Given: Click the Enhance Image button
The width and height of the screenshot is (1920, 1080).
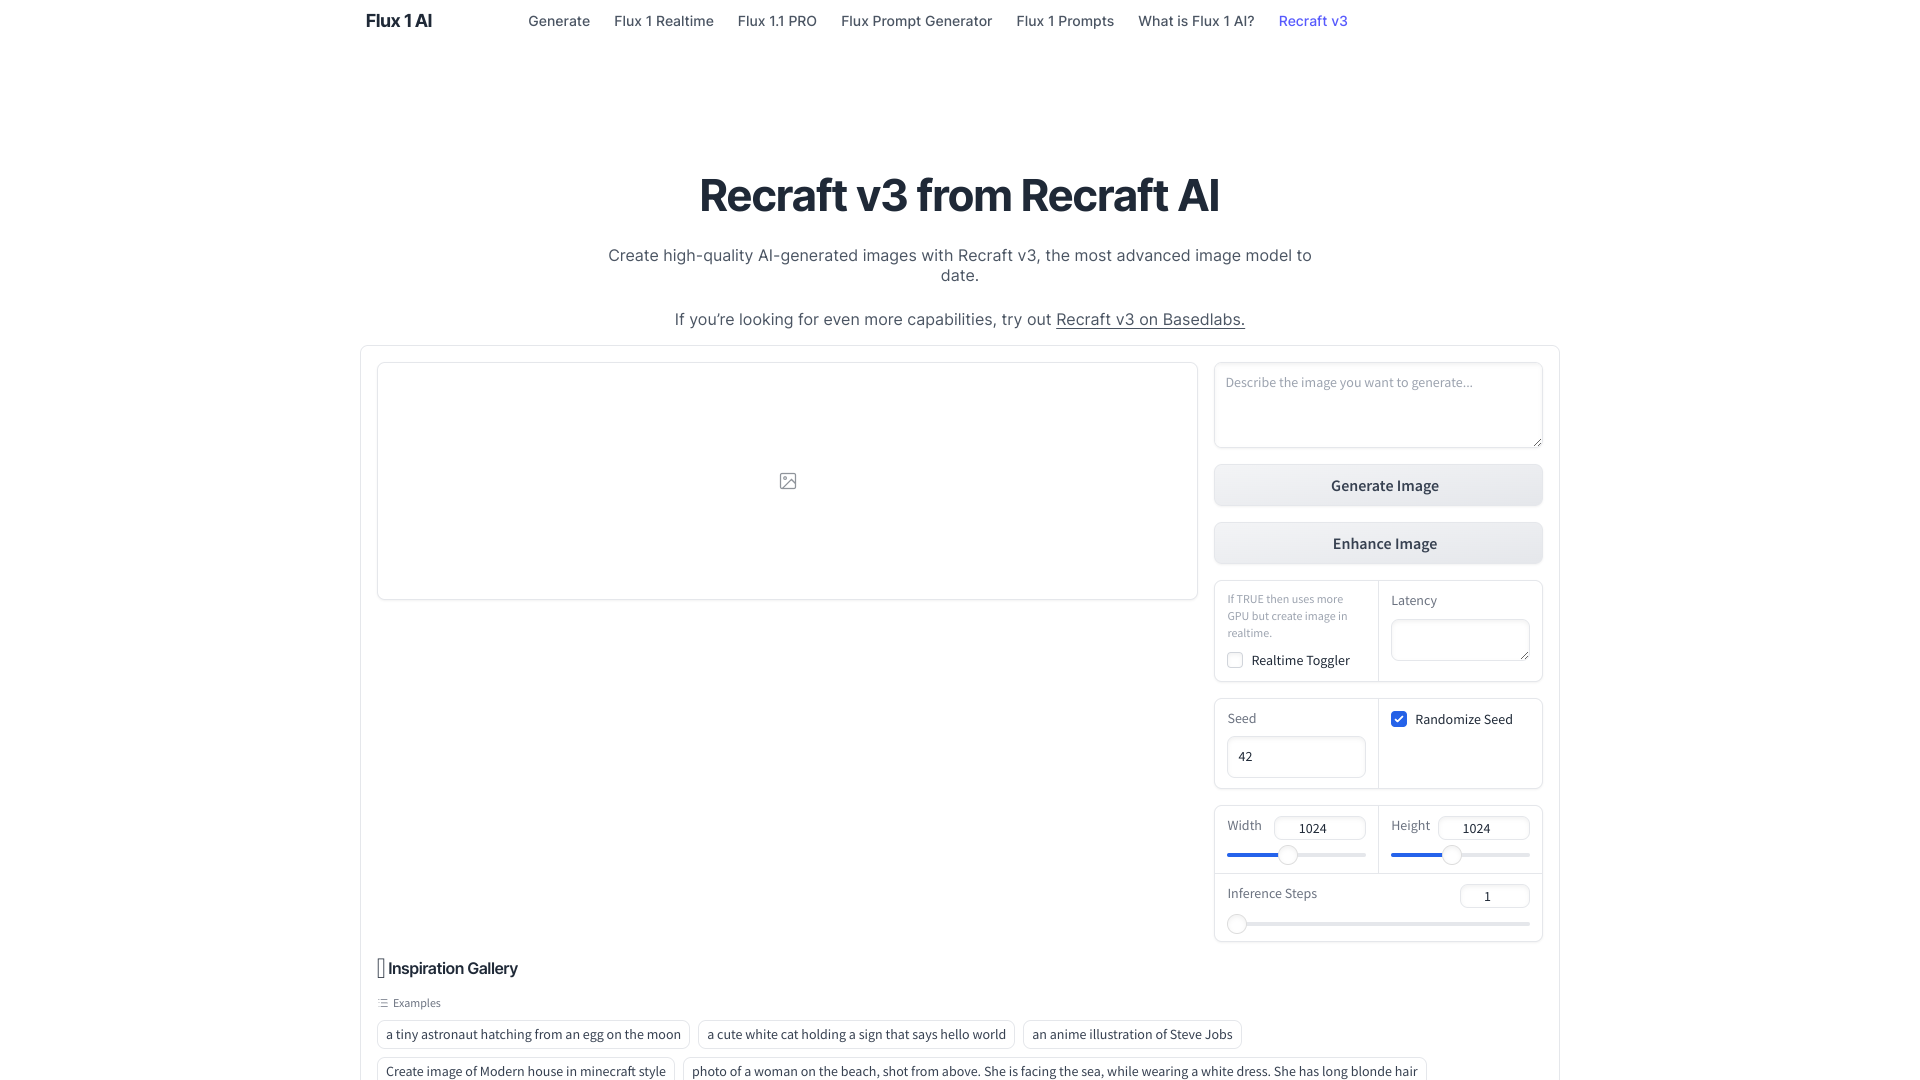Looking at the screenshot, I should (x=1378, y=543).
